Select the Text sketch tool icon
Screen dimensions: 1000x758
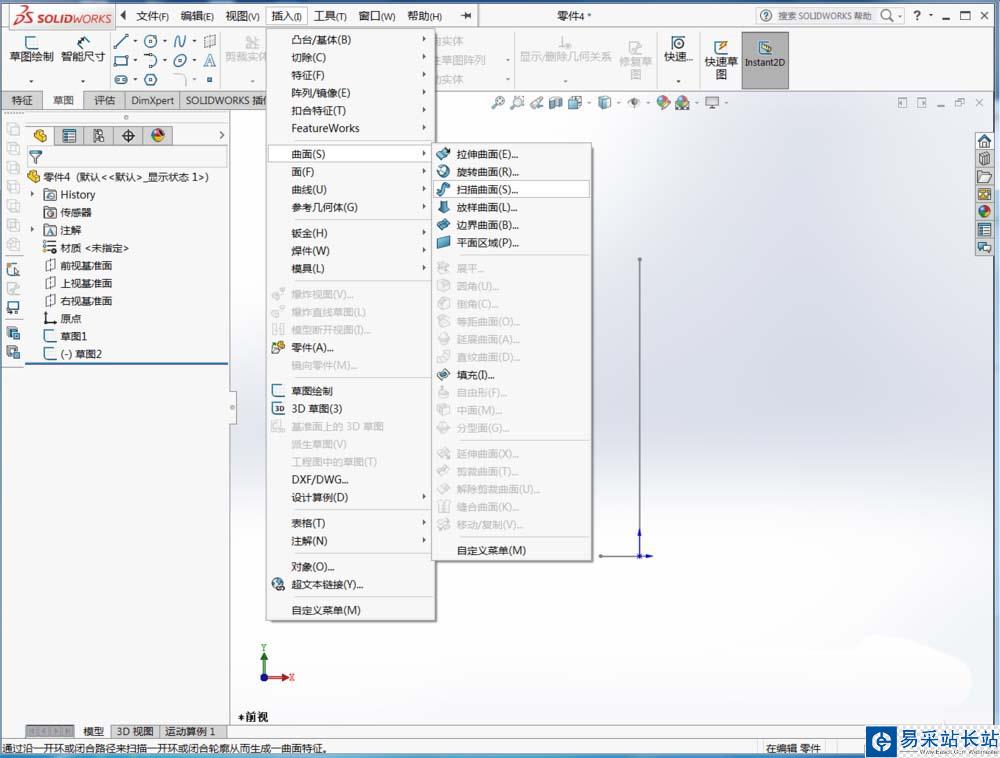209,61
